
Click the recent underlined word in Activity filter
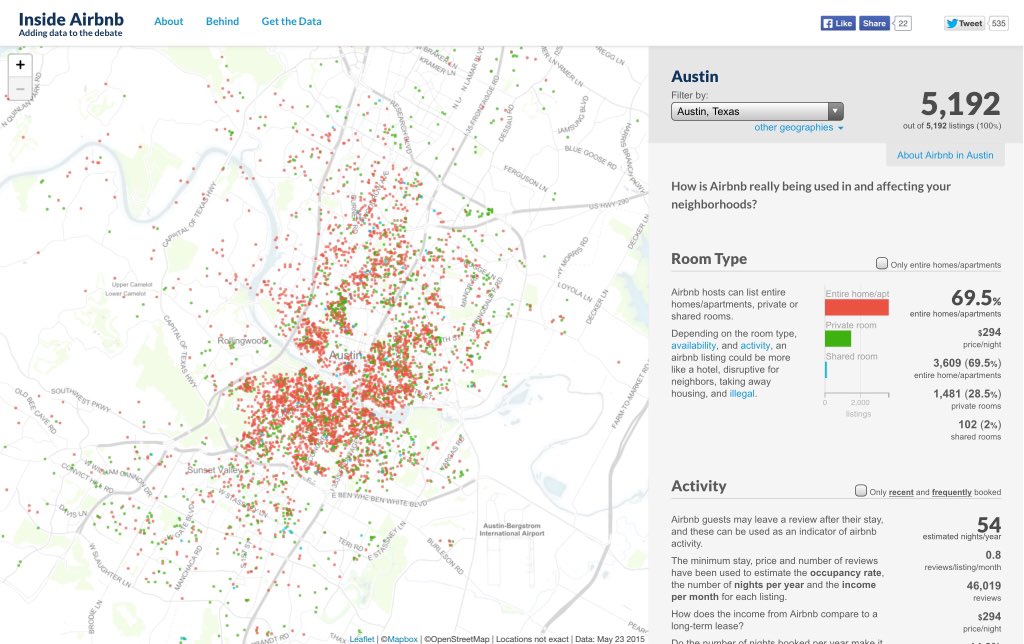[901, 492]
